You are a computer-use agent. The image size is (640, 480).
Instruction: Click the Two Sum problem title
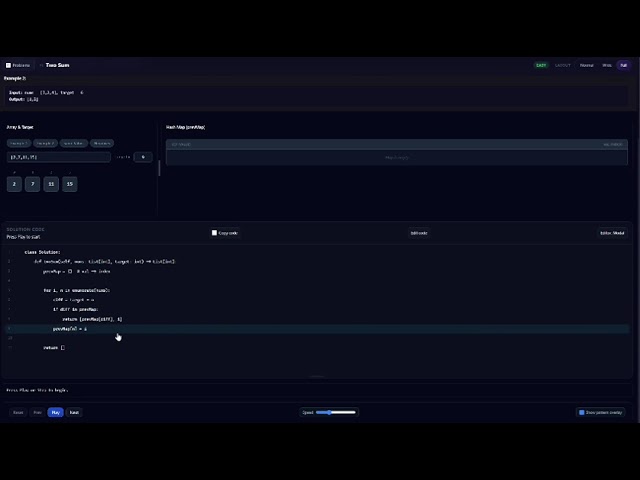pyautogui.click(x=58, y=65)
